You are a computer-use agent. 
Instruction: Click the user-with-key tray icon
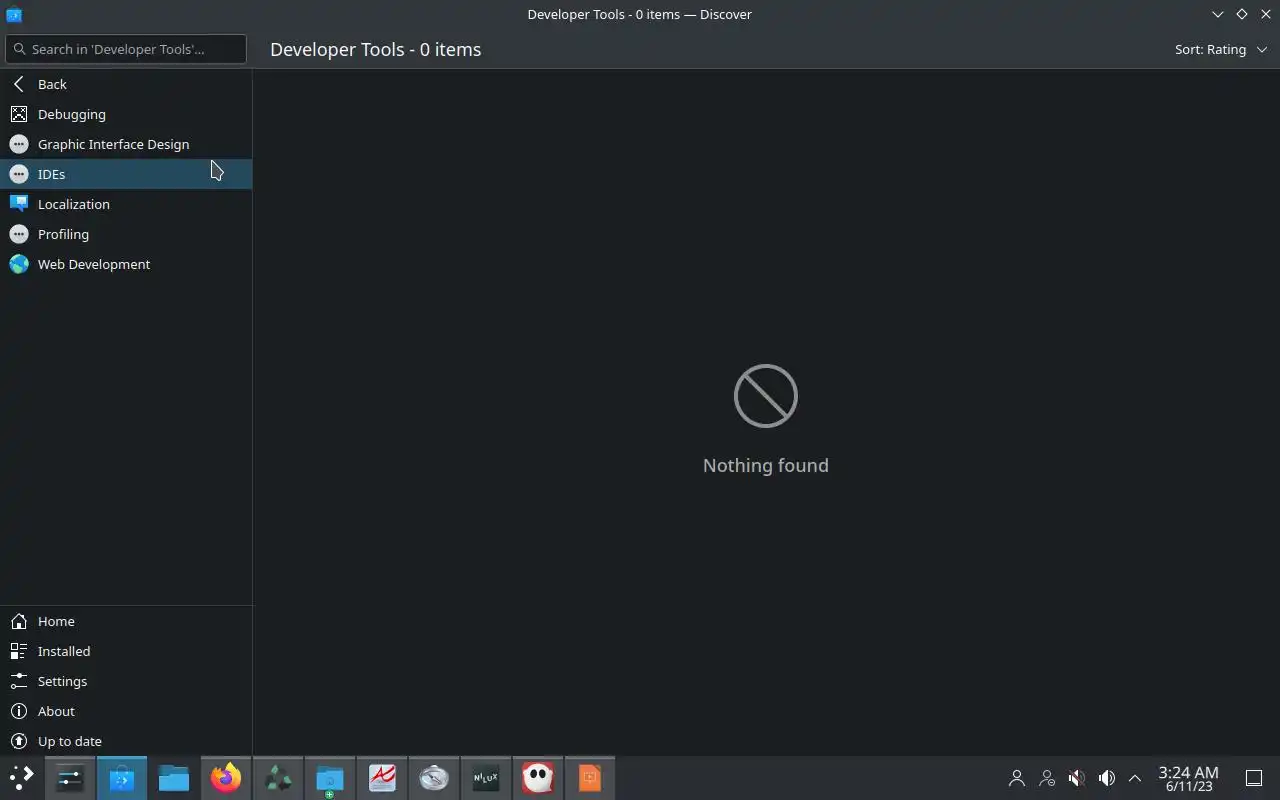click(1047, 778)
